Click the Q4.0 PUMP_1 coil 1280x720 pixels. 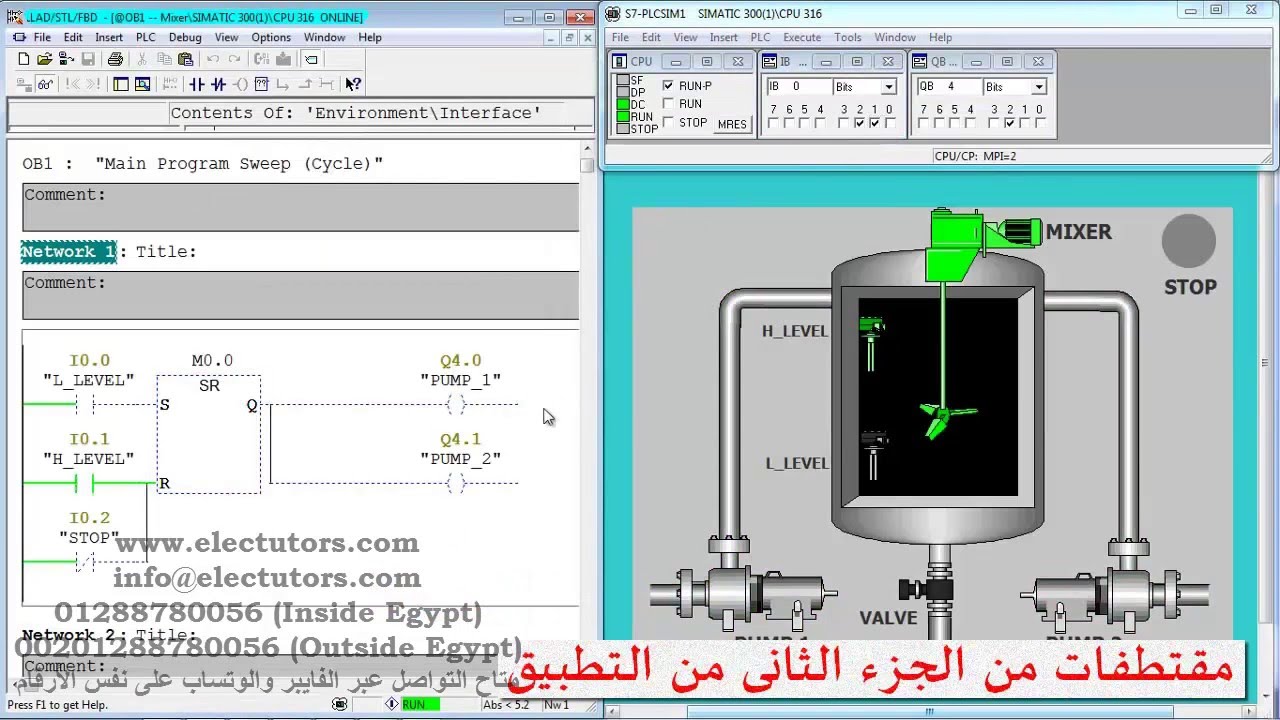[456, 404]
